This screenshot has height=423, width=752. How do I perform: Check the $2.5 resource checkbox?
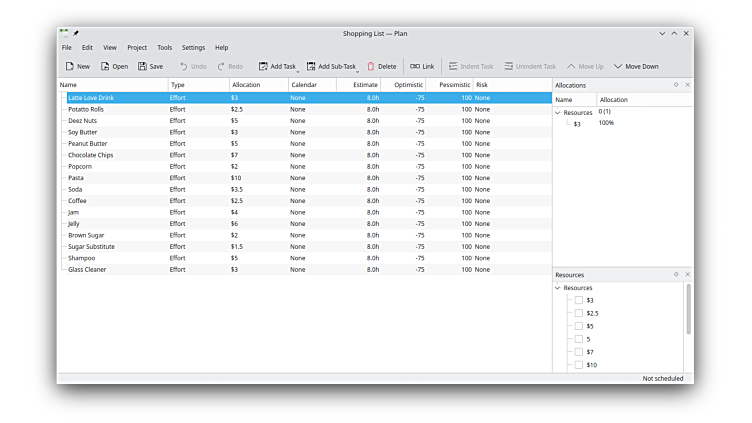pos(579,313)
